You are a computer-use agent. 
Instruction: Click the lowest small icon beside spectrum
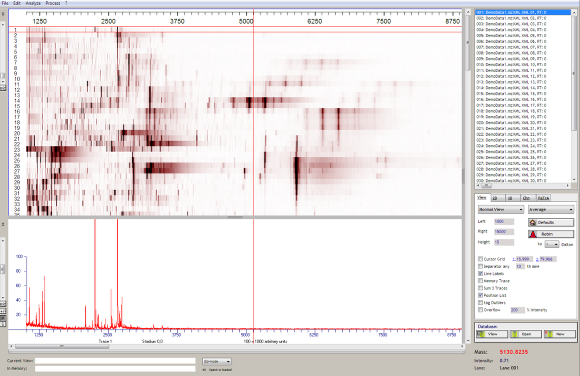(x=3, y=324)
